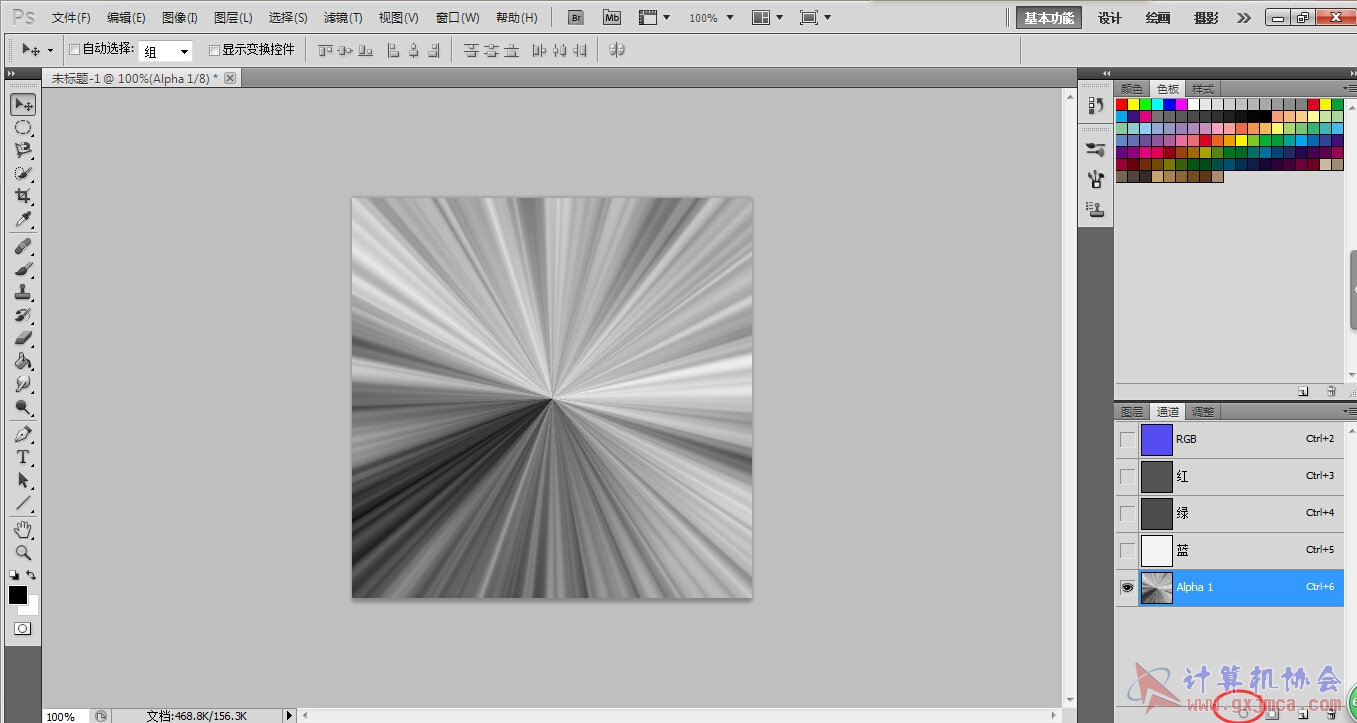
Task: Select the Horizontal Type tool
Action: pyautogui.click(x=23, y=458)
